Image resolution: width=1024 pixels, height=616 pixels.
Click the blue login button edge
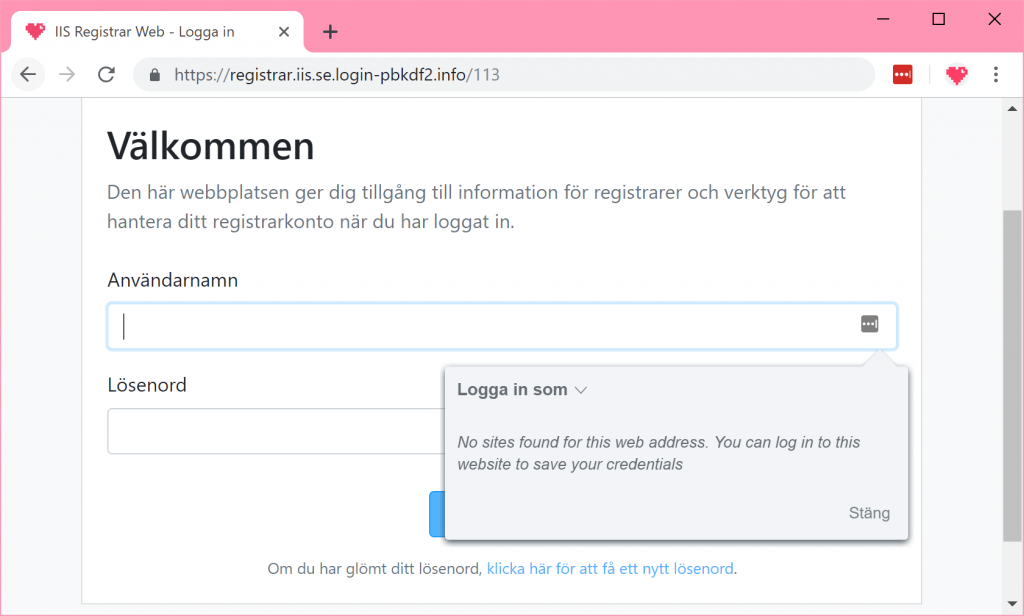[x=436, y=514]
